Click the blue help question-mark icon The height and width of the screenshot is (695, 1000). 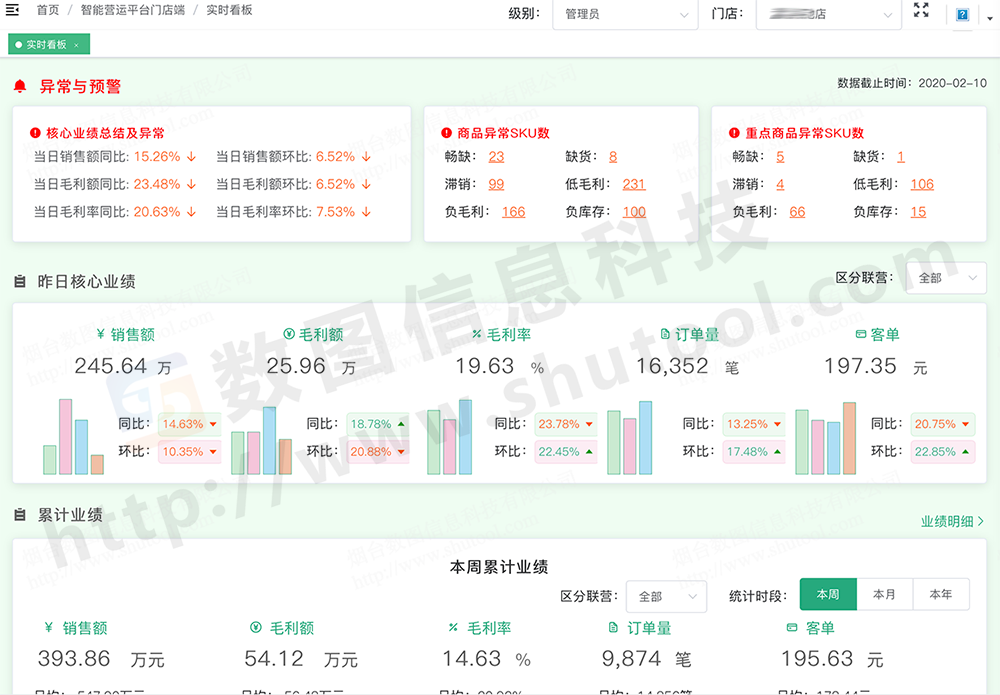coord(962,15)
